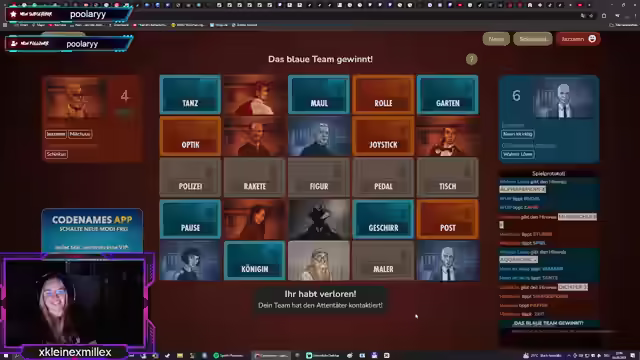Select the TISCH word card

click(448, 178)
